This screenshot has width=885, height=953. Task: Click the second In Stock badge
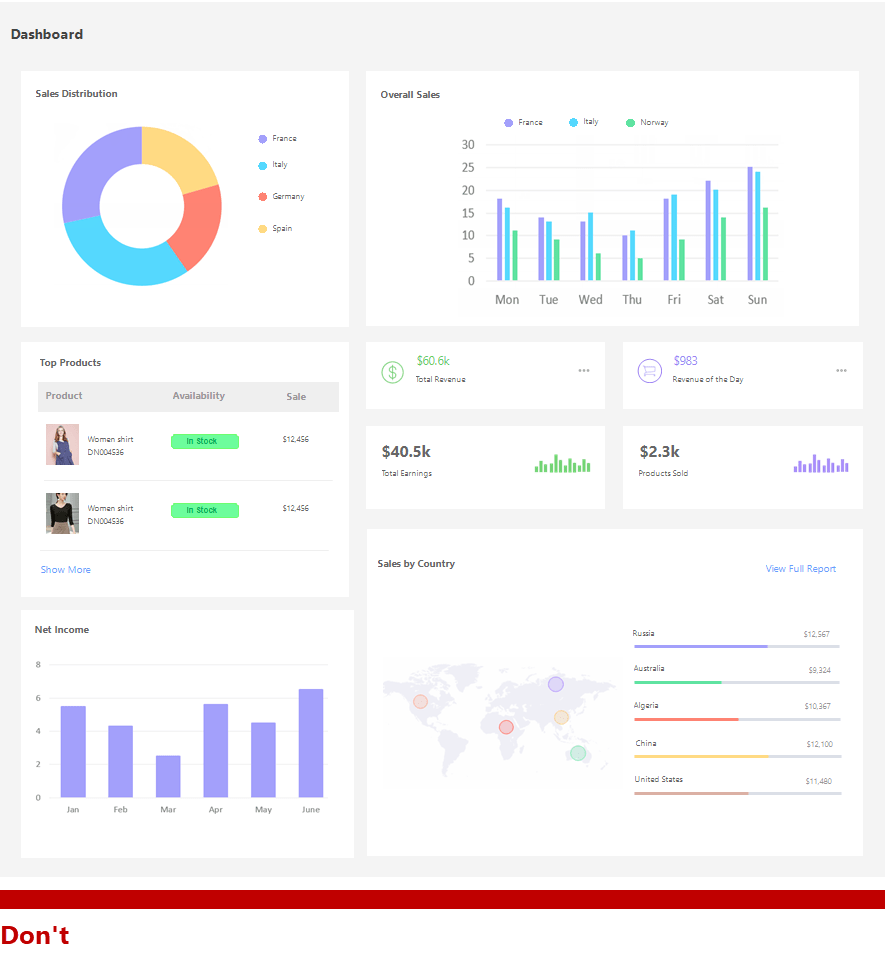pos(205,510)
